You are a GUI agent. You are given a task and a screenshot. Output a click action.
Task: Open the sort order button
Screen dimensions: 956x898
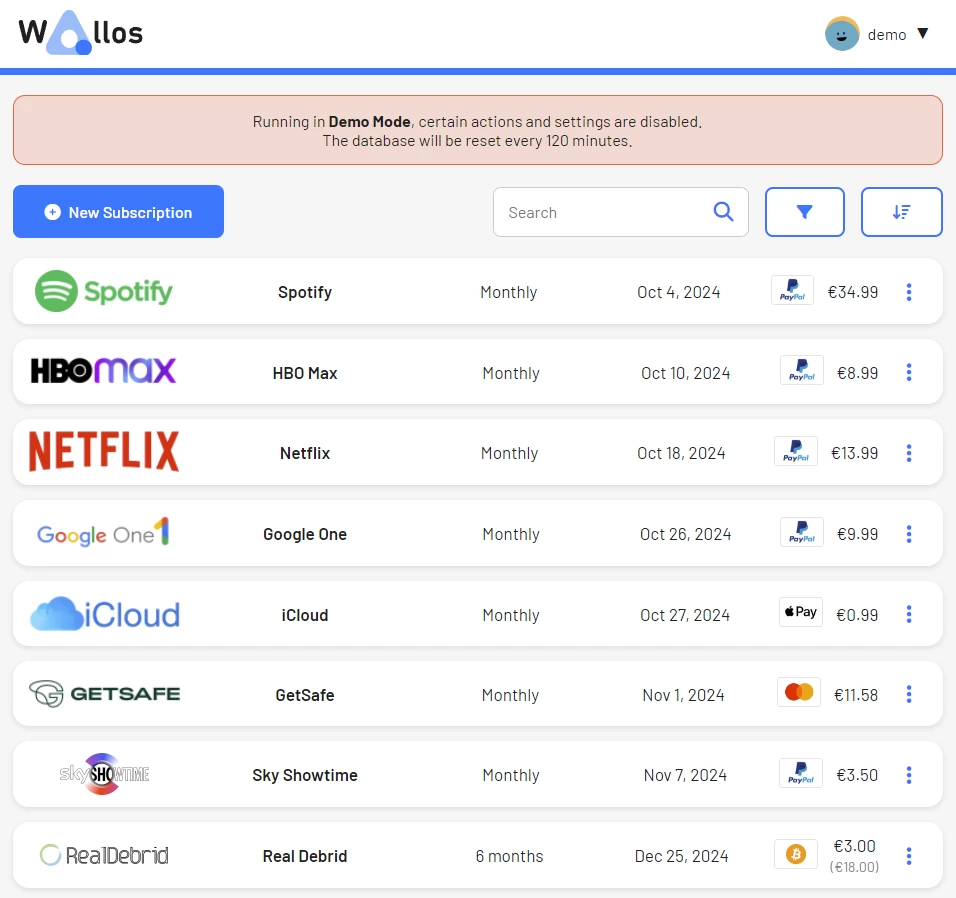[x=901, y=212]
